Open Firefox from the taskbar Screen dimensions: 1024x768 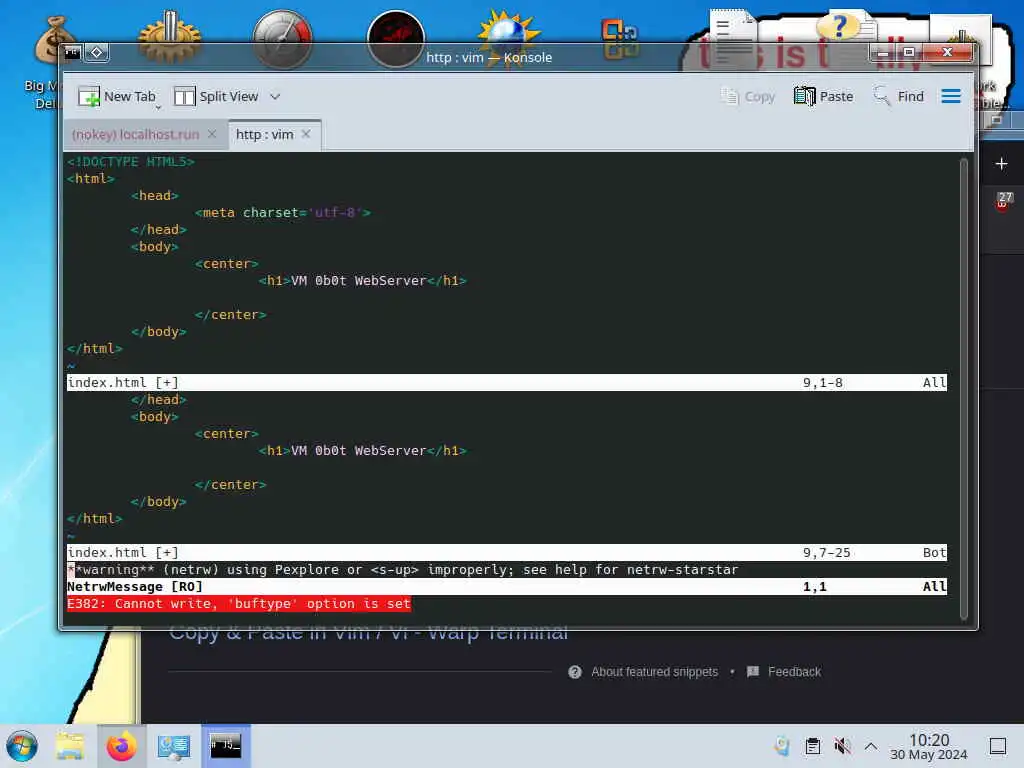click(121, 746)
